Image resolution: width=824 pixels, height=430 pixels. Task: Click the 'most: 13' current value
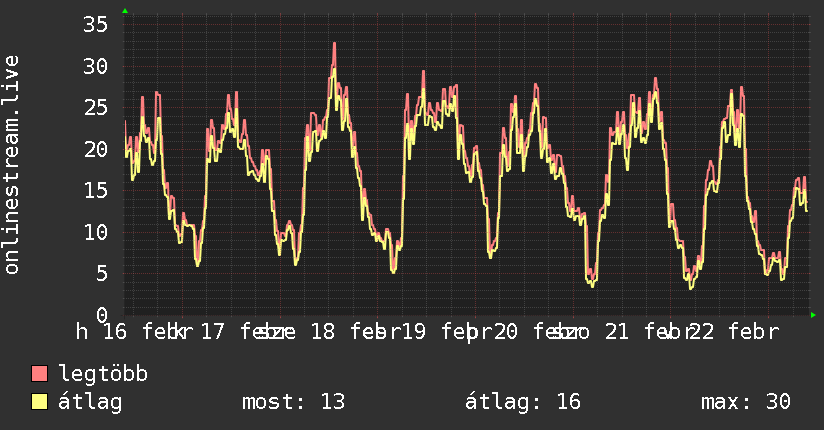click(293, 402)
